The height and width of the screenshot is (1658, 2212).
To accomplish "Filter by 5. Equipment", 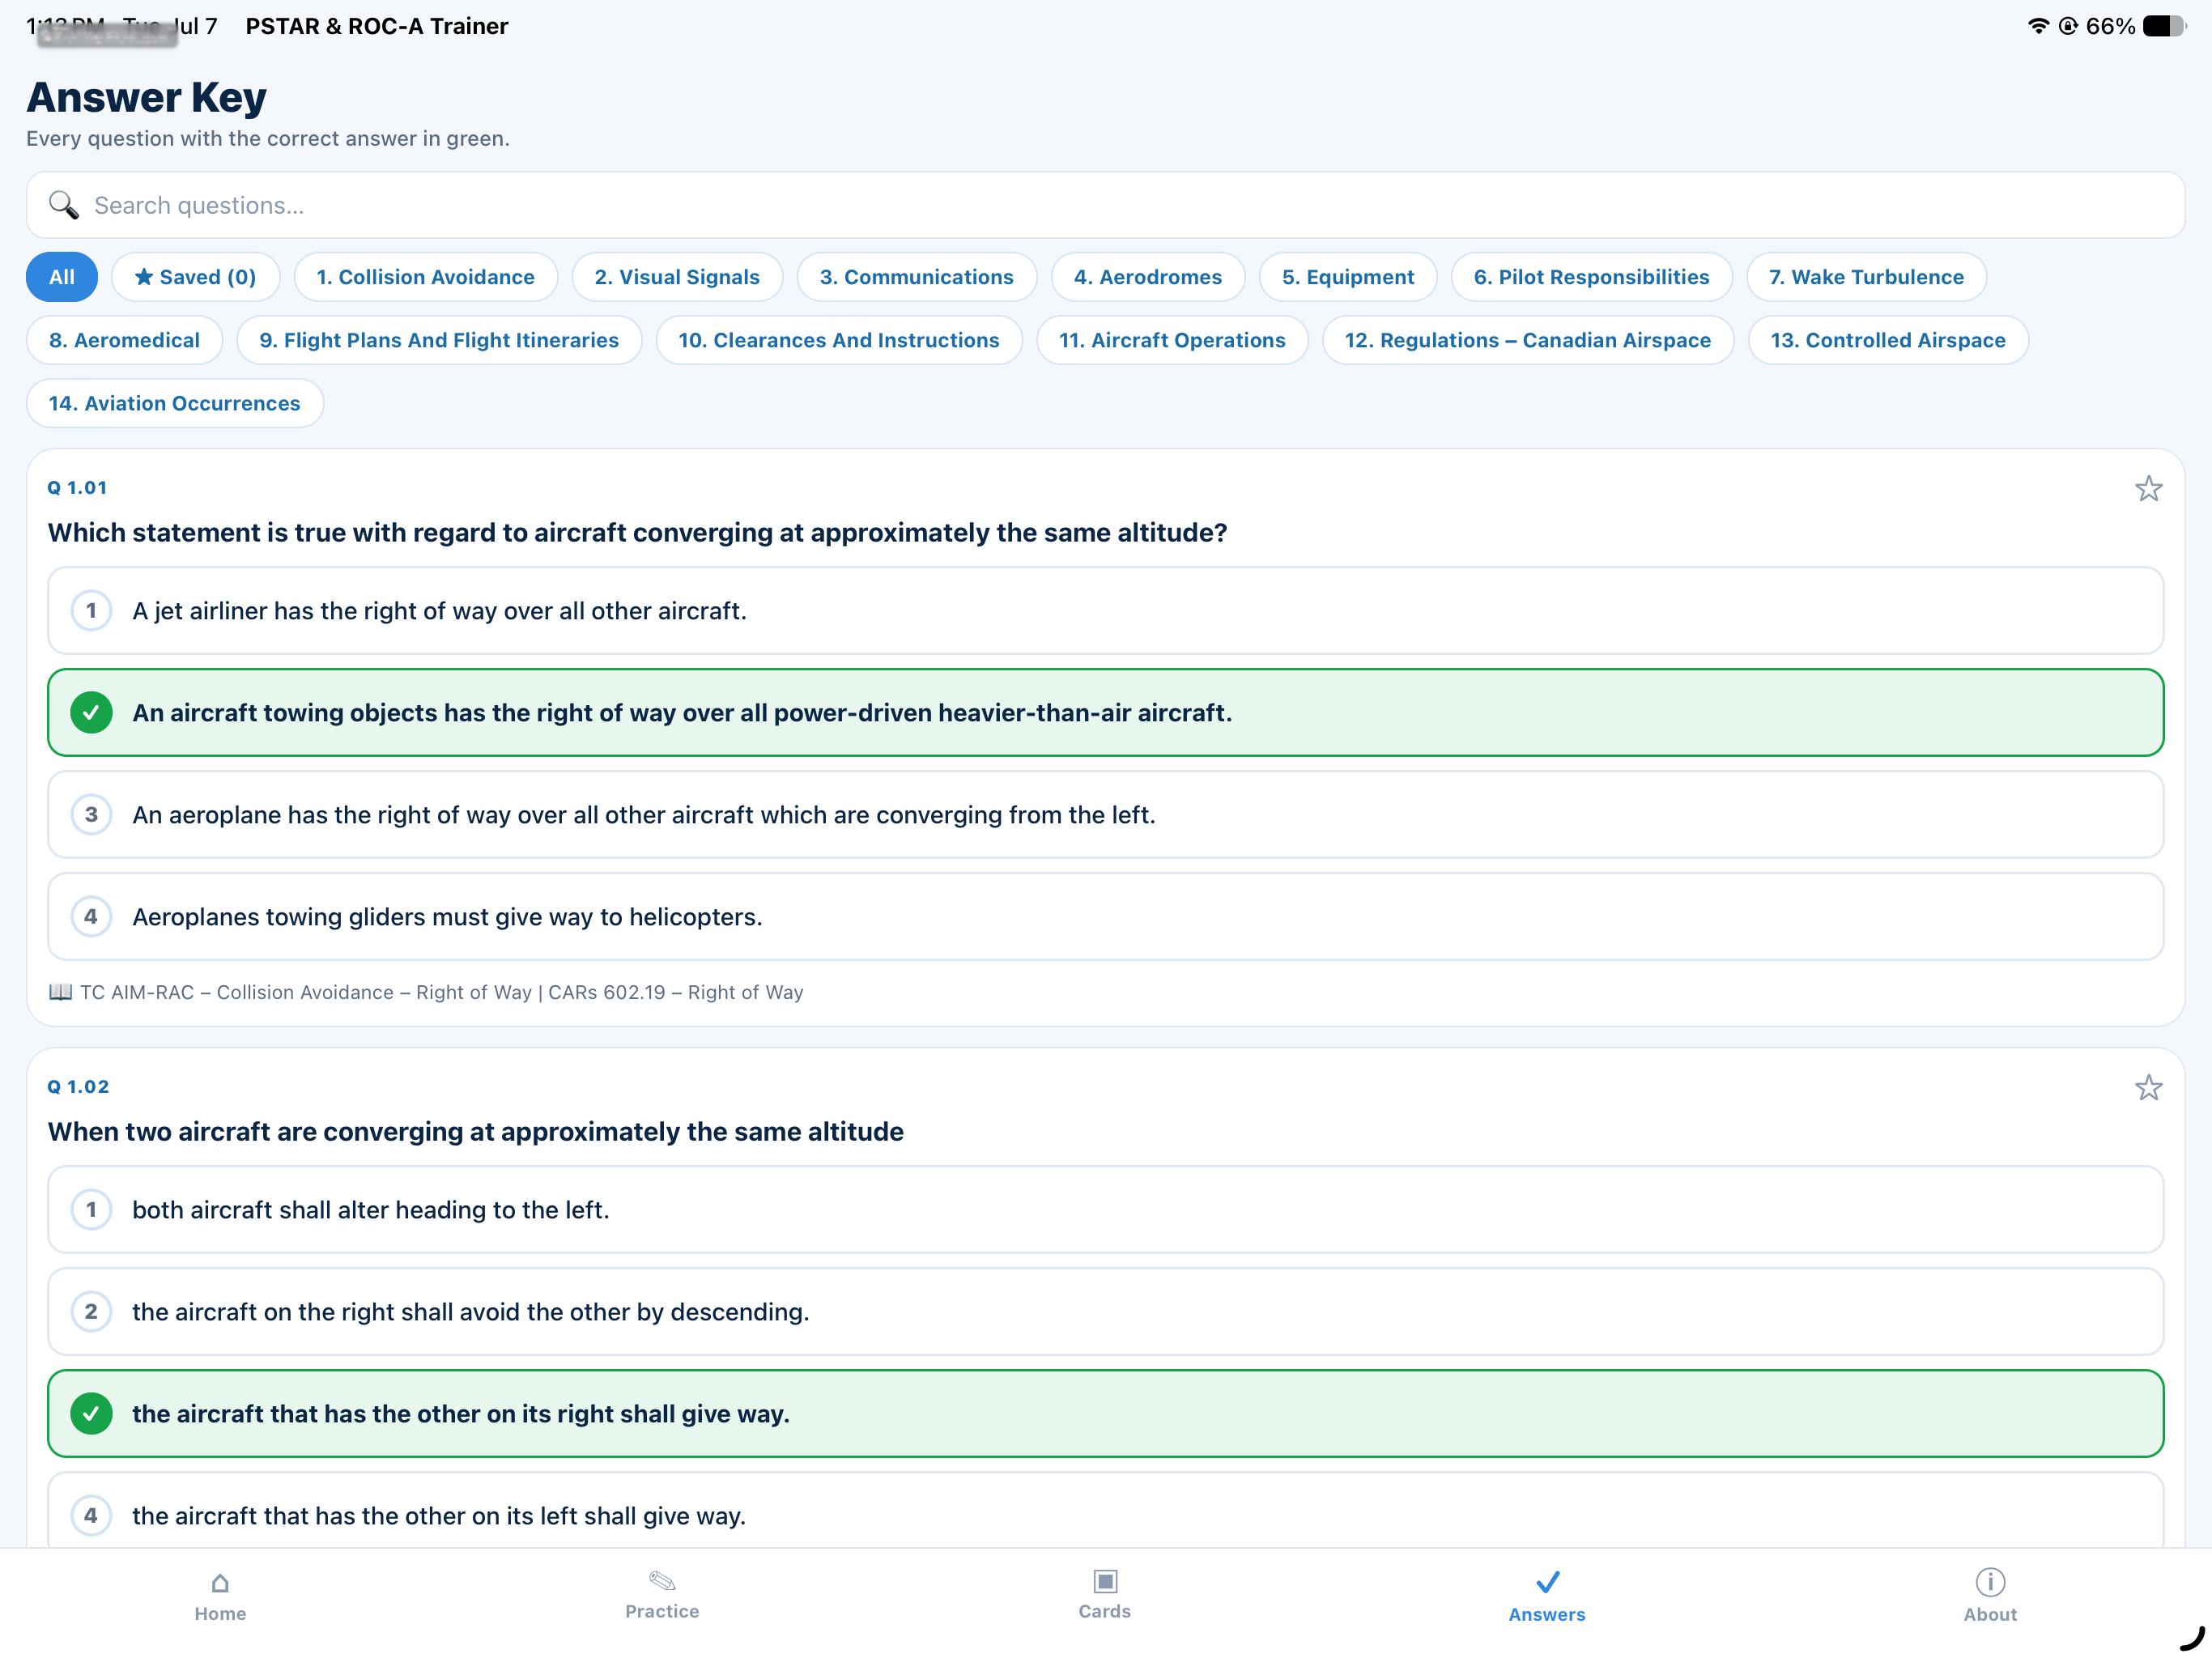I will pos(1348,277).
